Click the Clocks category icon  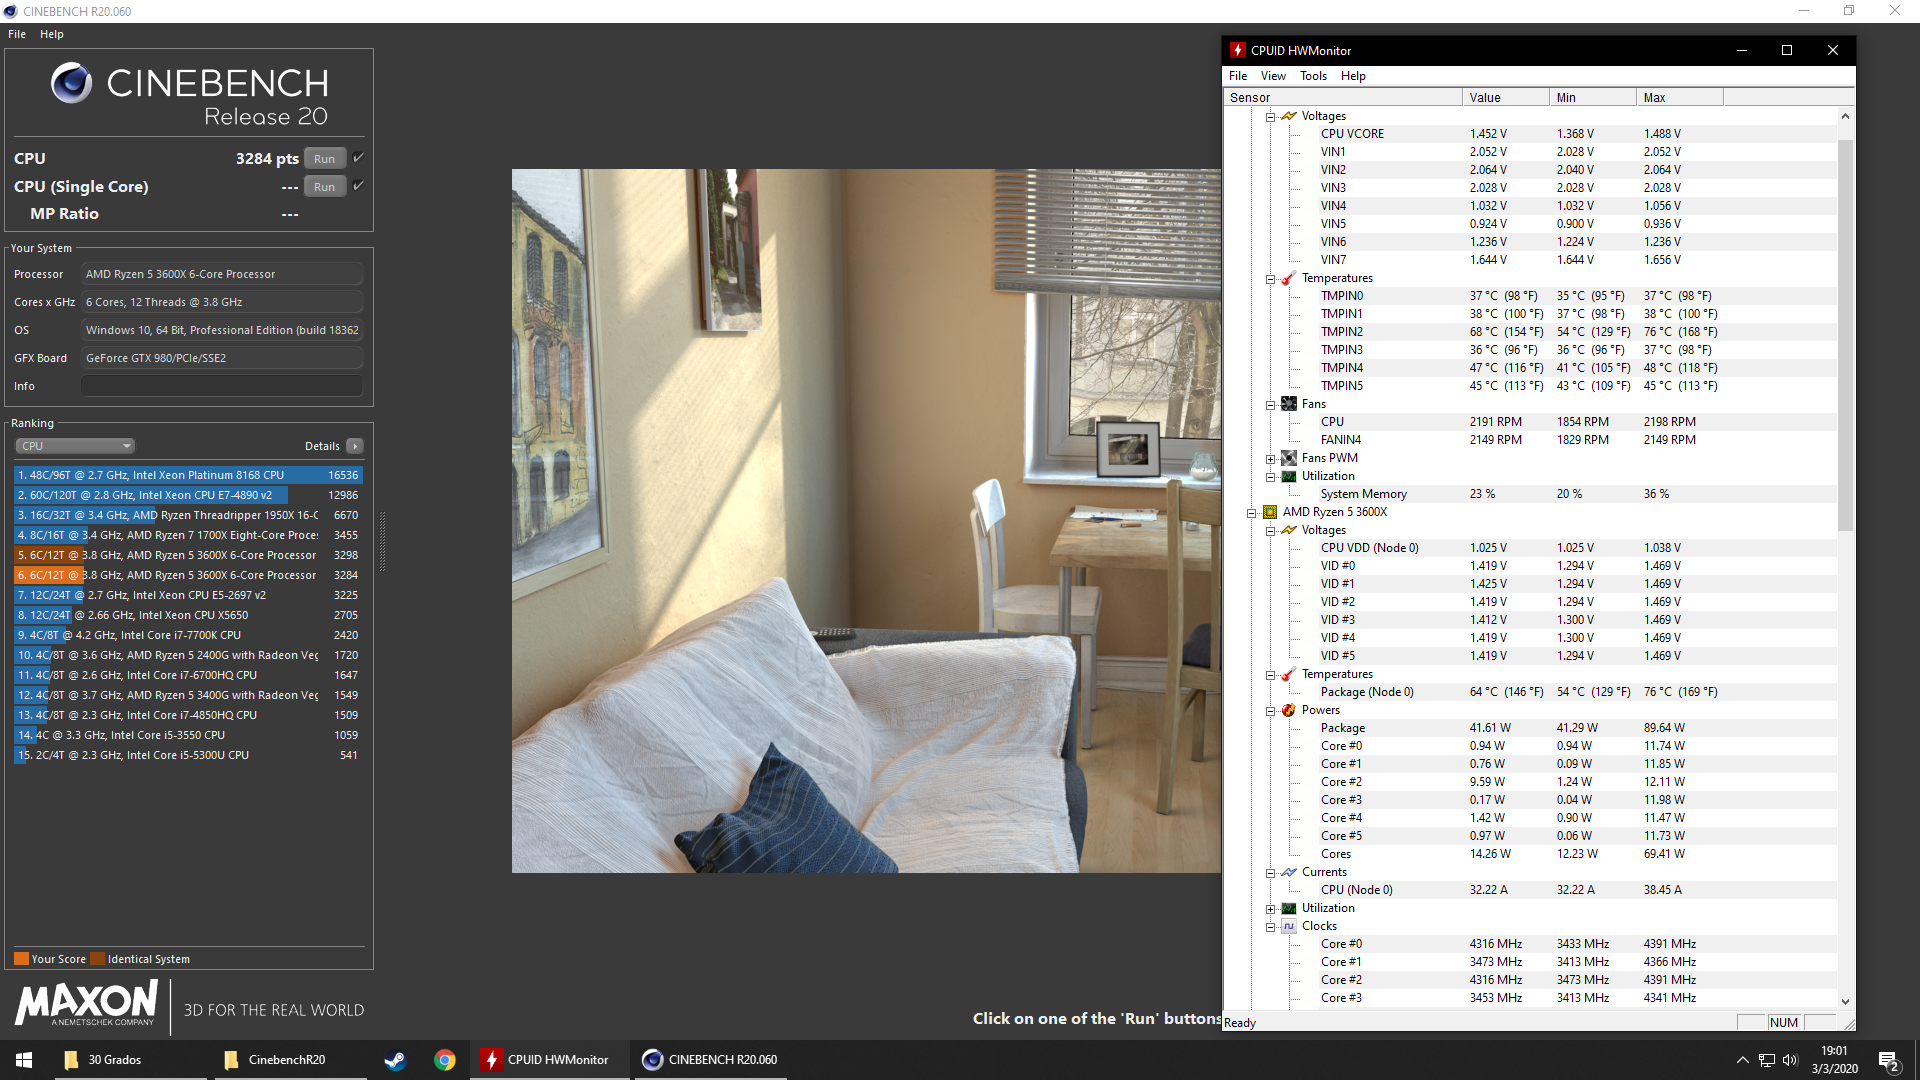[1289, 926]
